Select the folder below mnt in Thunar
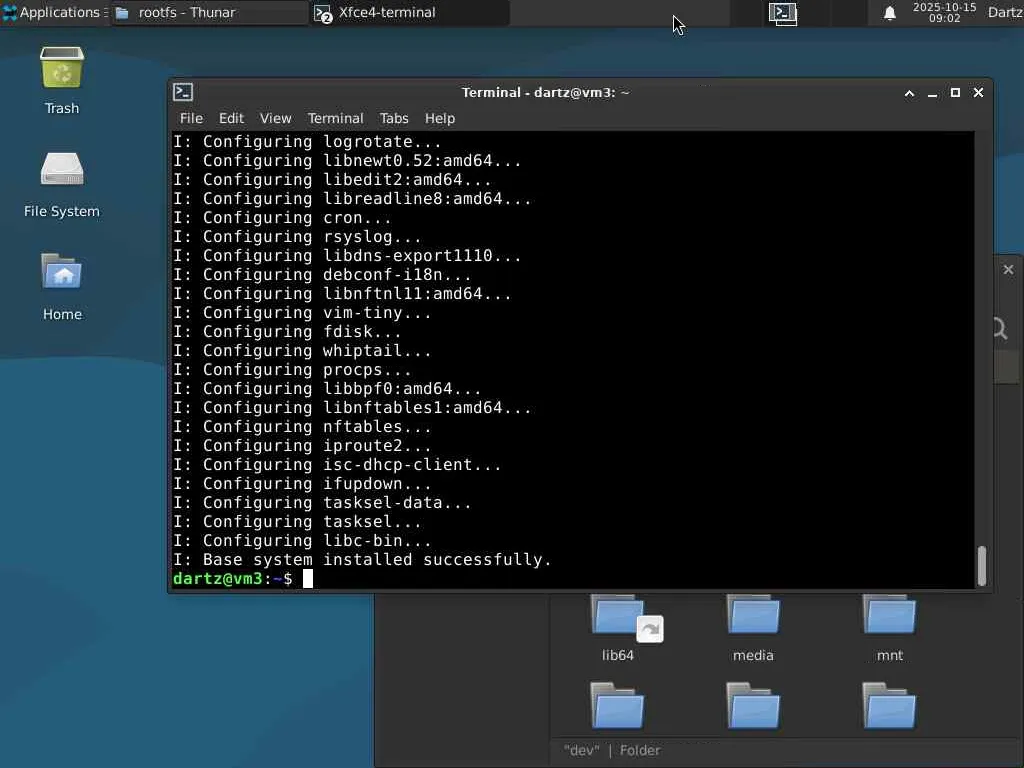This screenshot has width=1024, height=768. [889, 706]
